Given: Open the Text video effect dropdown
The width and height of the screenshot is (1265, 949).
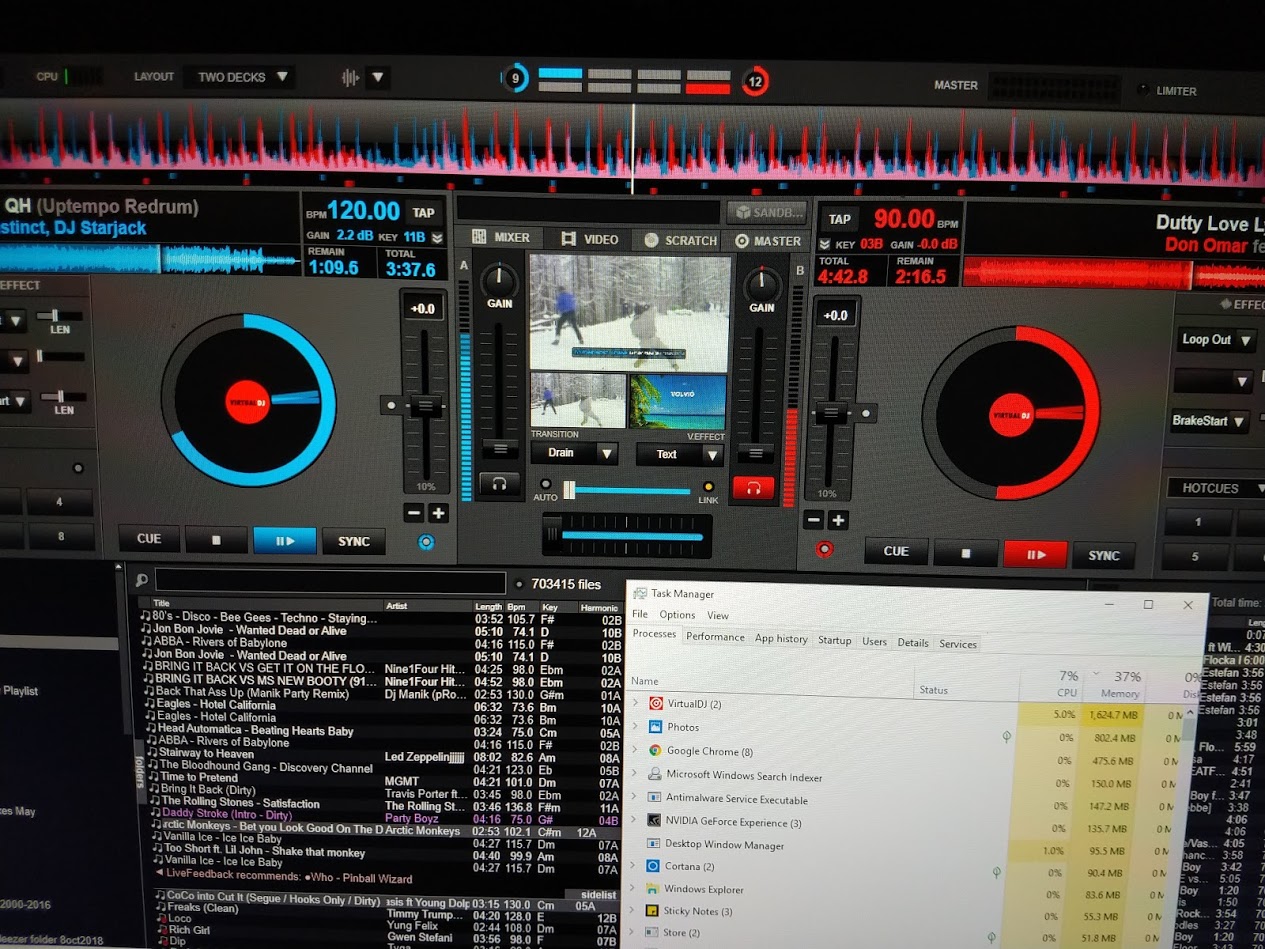Looking at the screenshot, I should (679, 454).
